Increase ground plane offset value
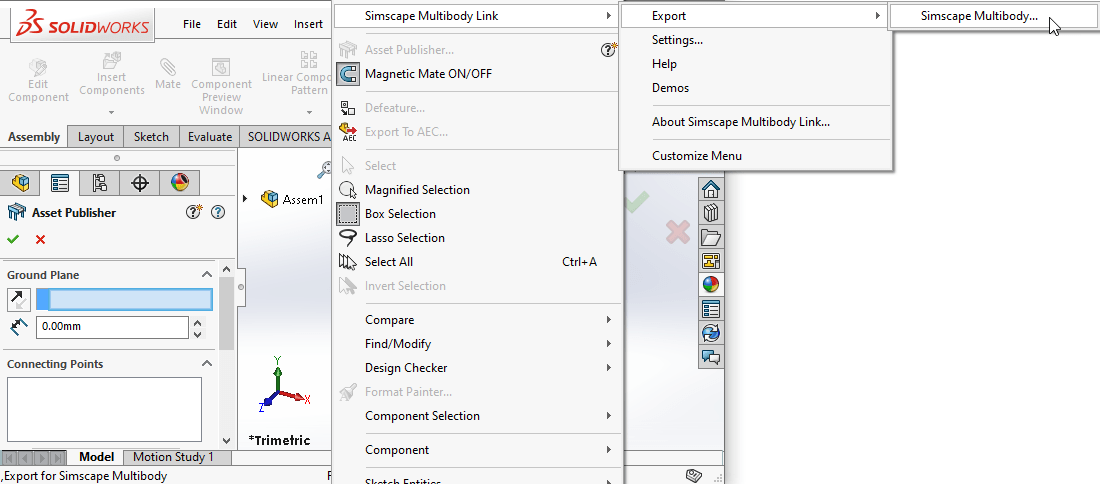 pyautogui.click(x=197, y=323)
